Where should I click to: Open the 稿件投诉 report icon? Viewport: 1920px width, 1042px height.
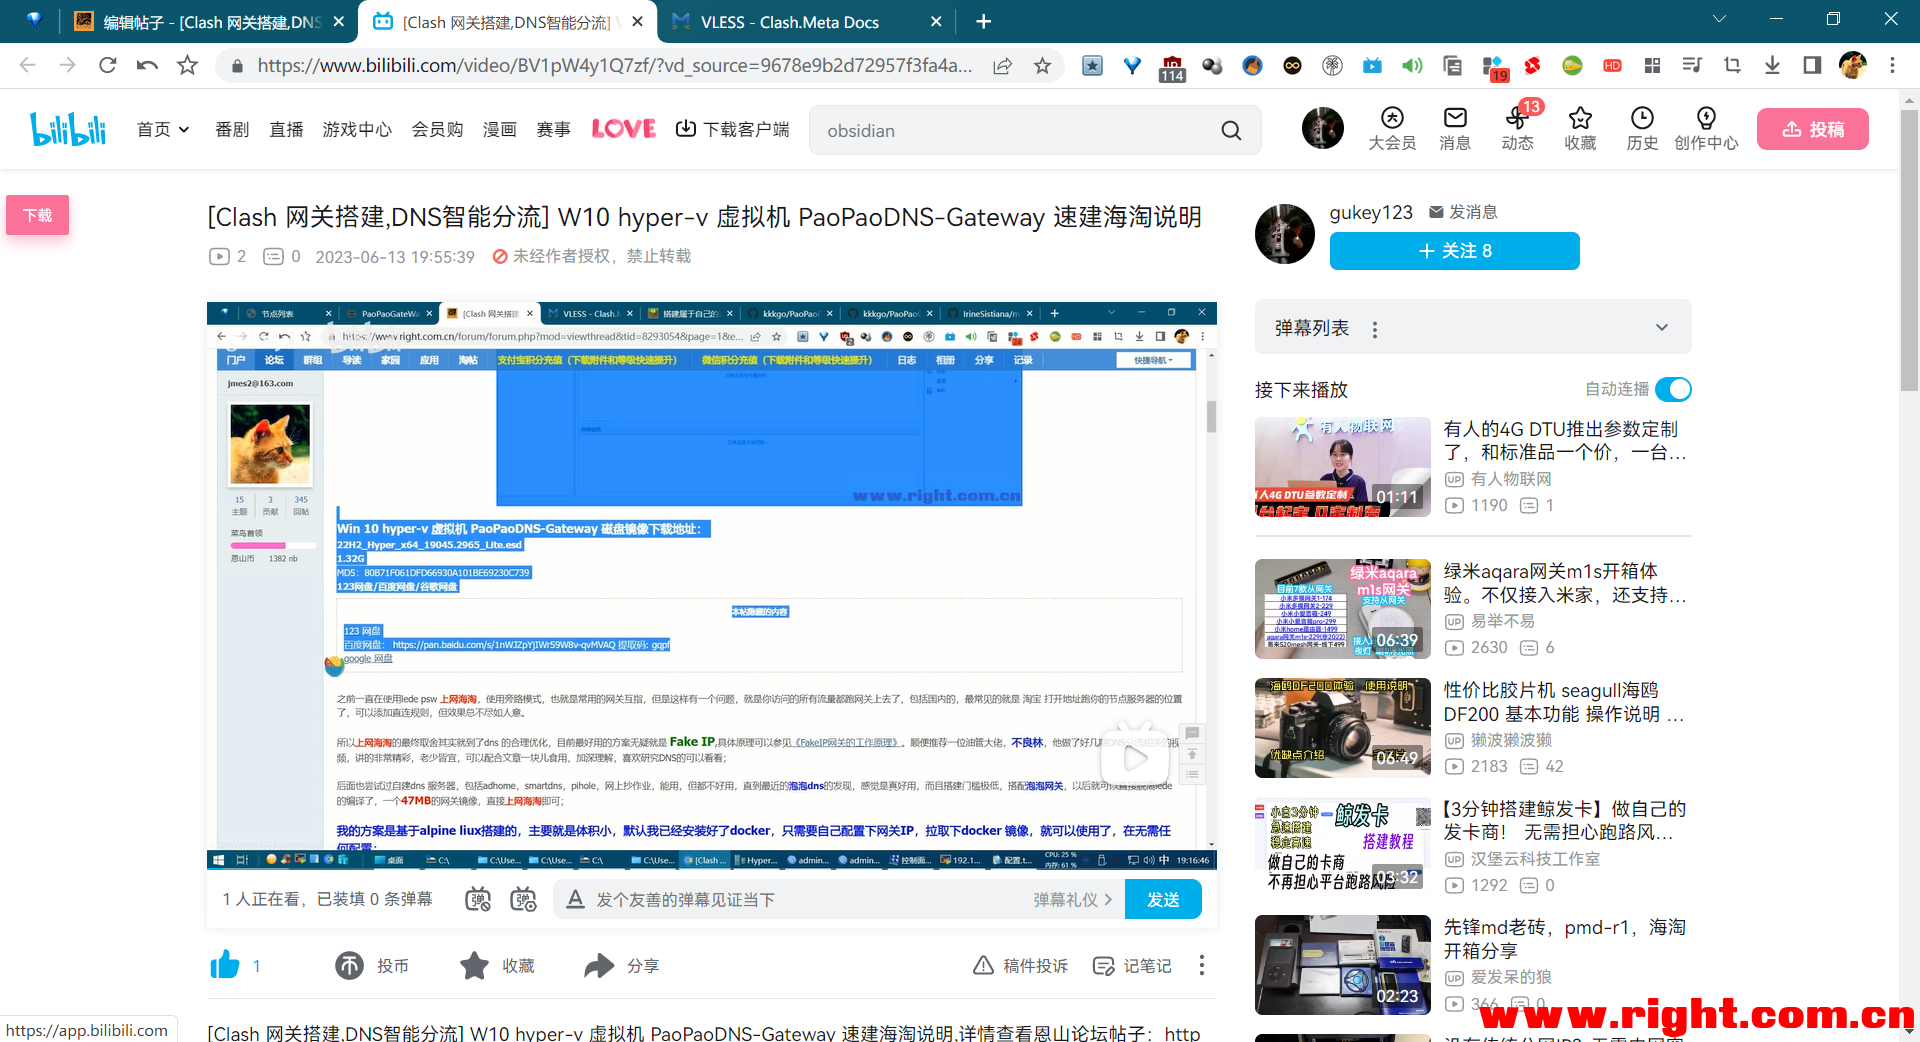pyautogui.click(x=983, y=965)
